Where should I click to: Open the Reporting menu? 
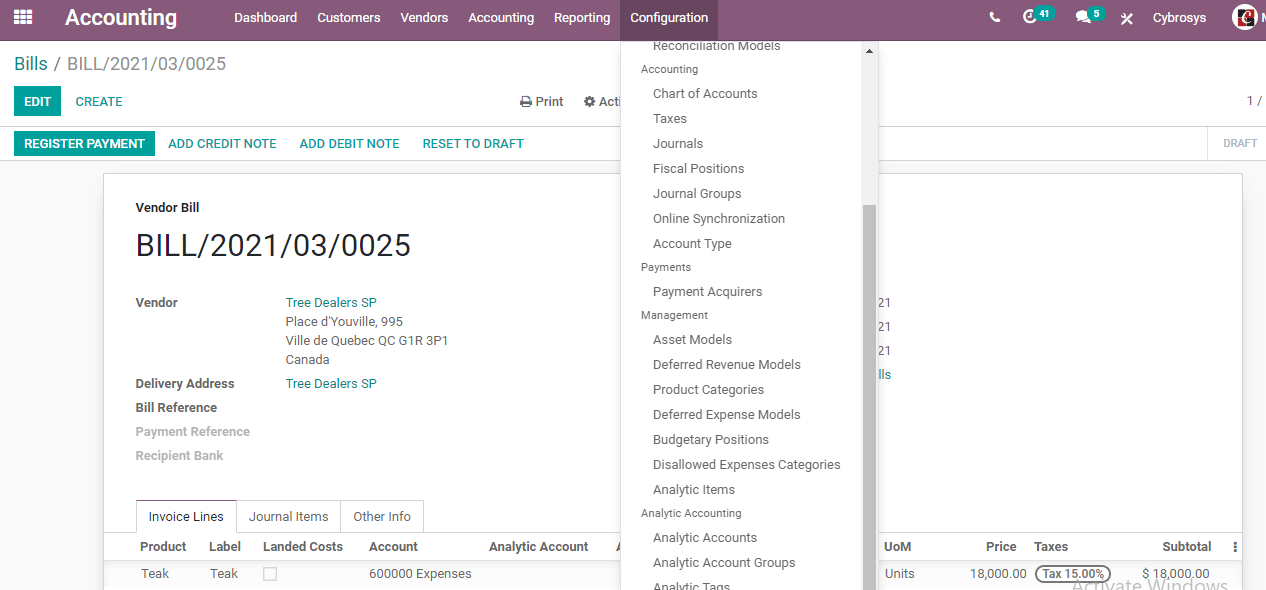coord(582,18)
